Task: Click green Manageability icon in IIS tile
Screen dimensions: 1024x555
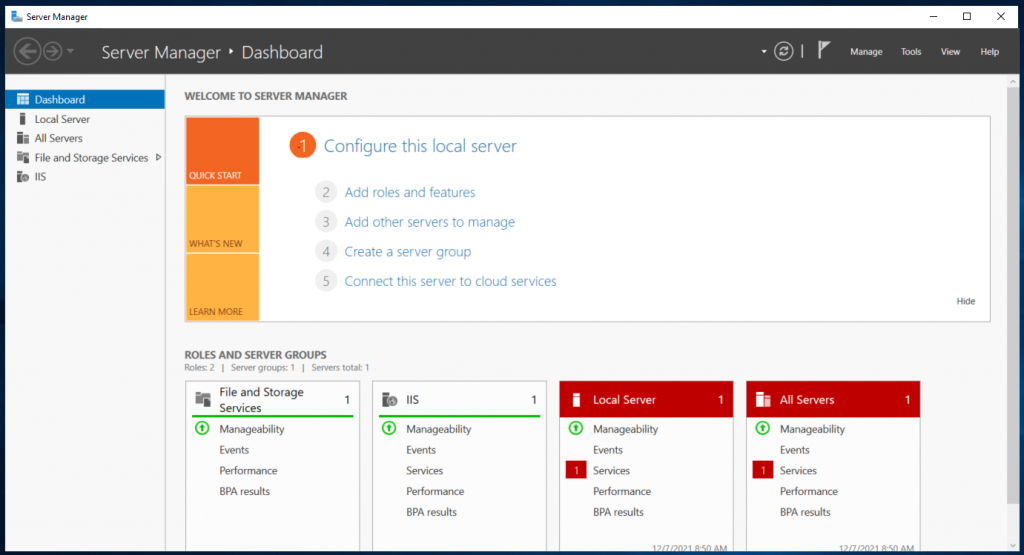Action: [389, 428]
